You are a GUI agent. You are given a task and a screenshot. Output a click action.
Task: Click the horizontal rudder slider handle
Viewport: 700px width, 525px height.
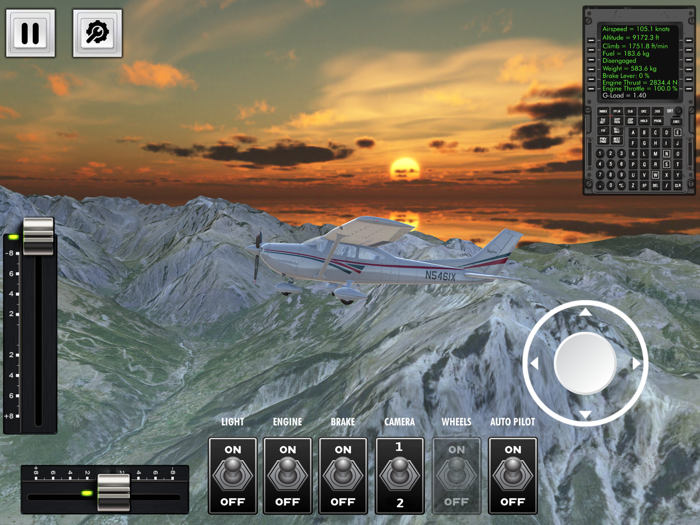click(x=114, y=492)
